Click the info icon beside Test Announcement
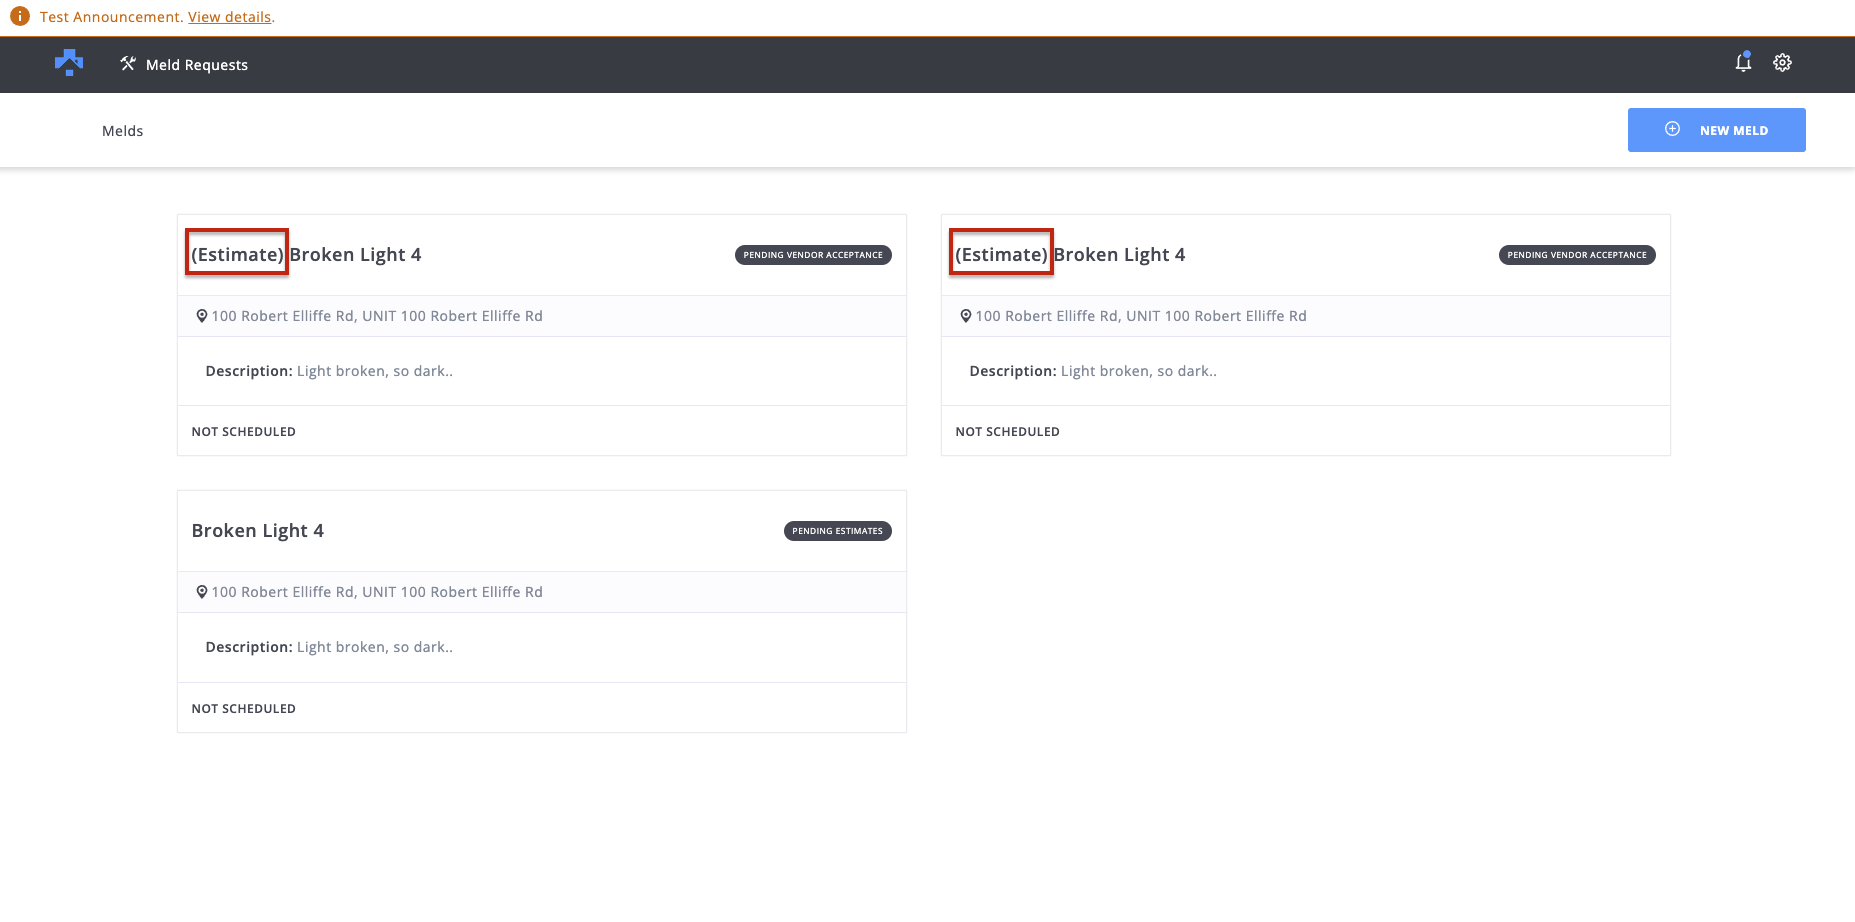 (20, 17)
